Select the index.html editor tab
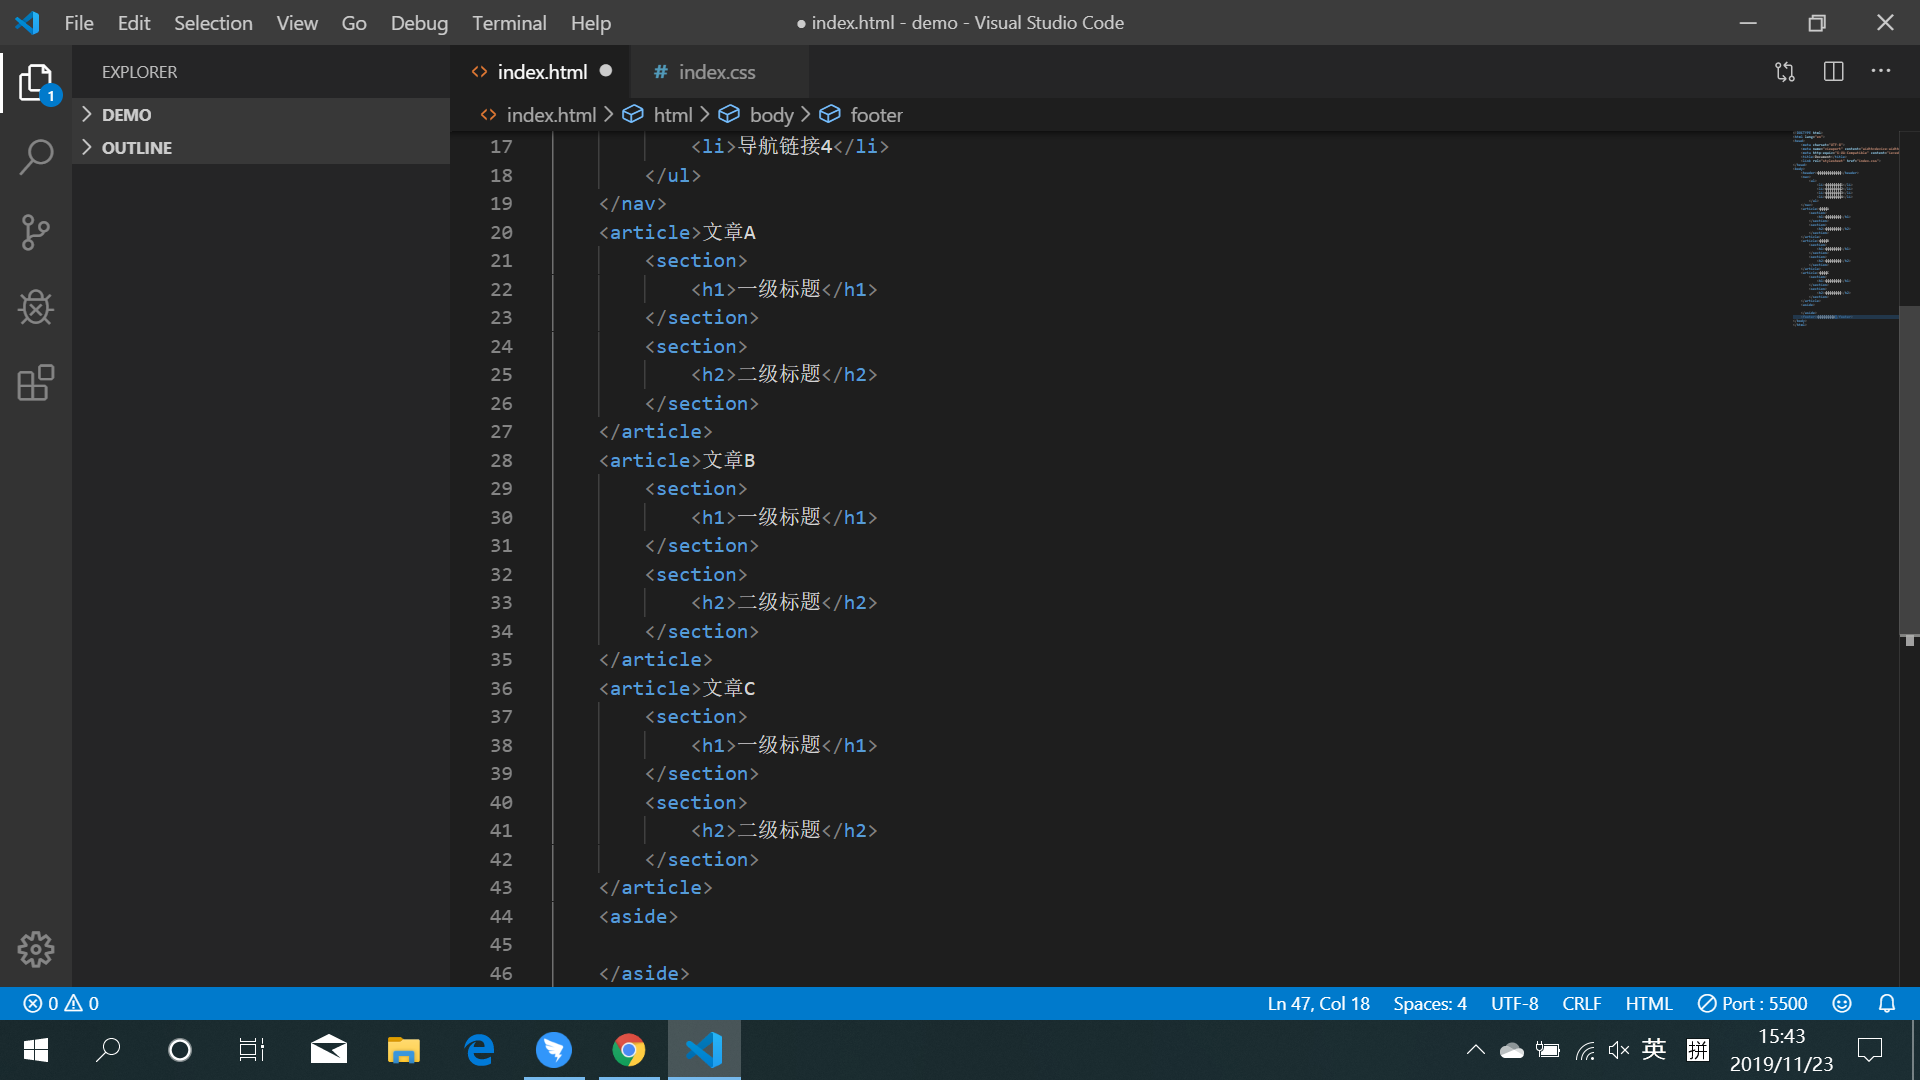This screenshot has height=1080, width=1920. (x=540, y=71)
